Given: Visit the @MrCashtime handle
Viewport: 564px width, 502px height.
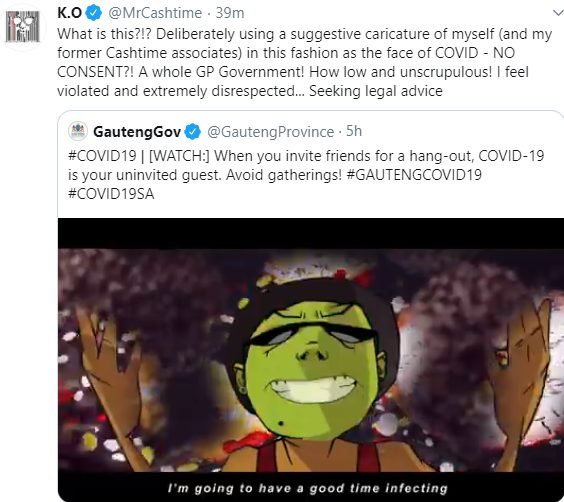Looking at the screenshot, I should tap(155, 13).
